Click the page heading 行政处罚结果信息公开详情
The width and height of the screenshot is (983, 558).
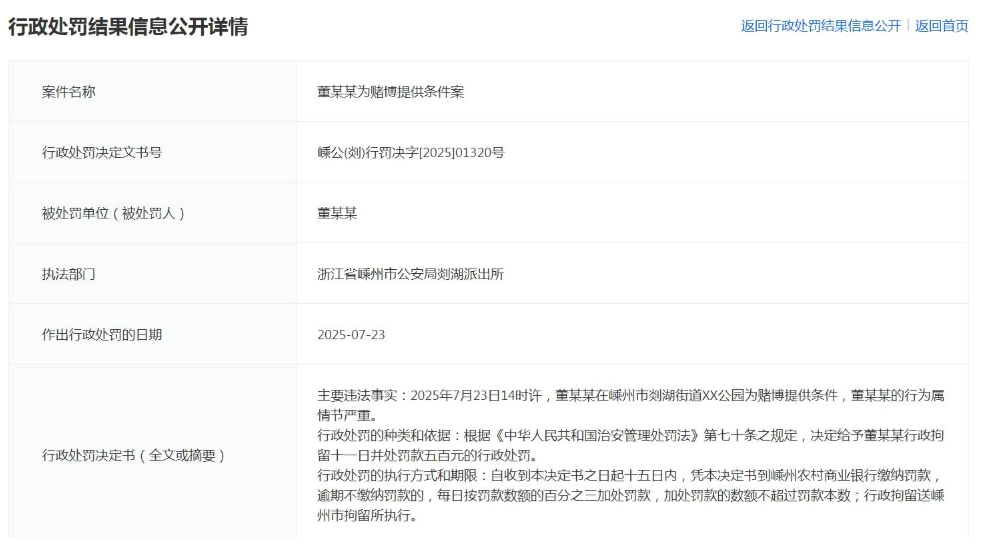[128, 27]
